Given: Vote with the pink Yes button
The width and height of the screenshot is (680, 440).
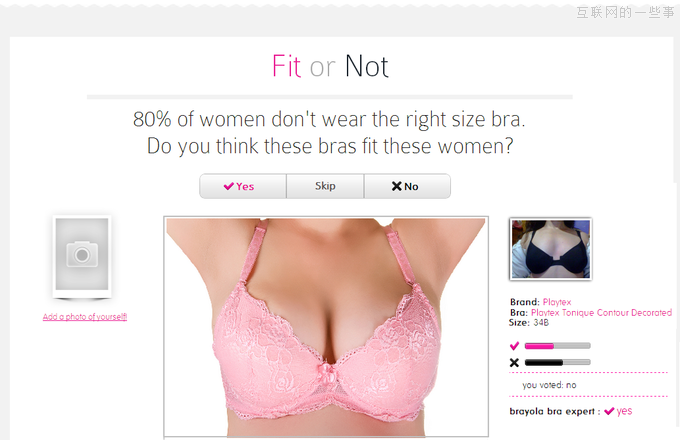Looking at the screenshot, I should click(243, 186).
